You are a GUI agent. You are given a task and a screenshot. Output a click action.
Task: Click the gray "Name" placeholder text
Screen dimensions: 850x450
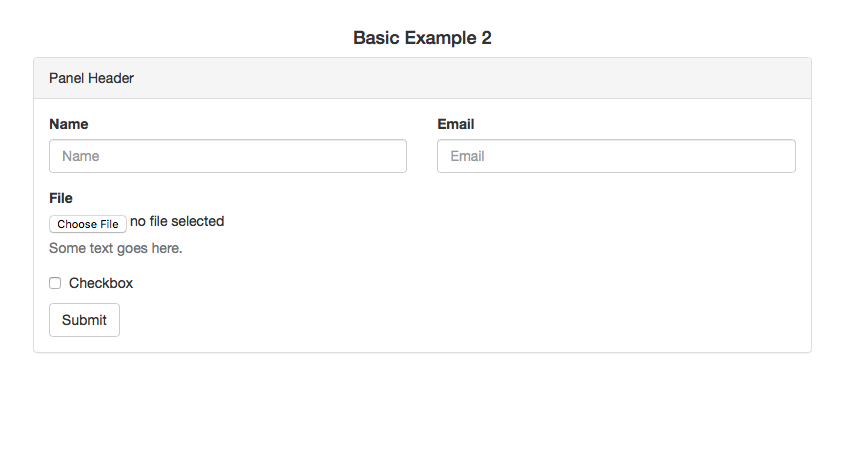(x=80, y=156)
